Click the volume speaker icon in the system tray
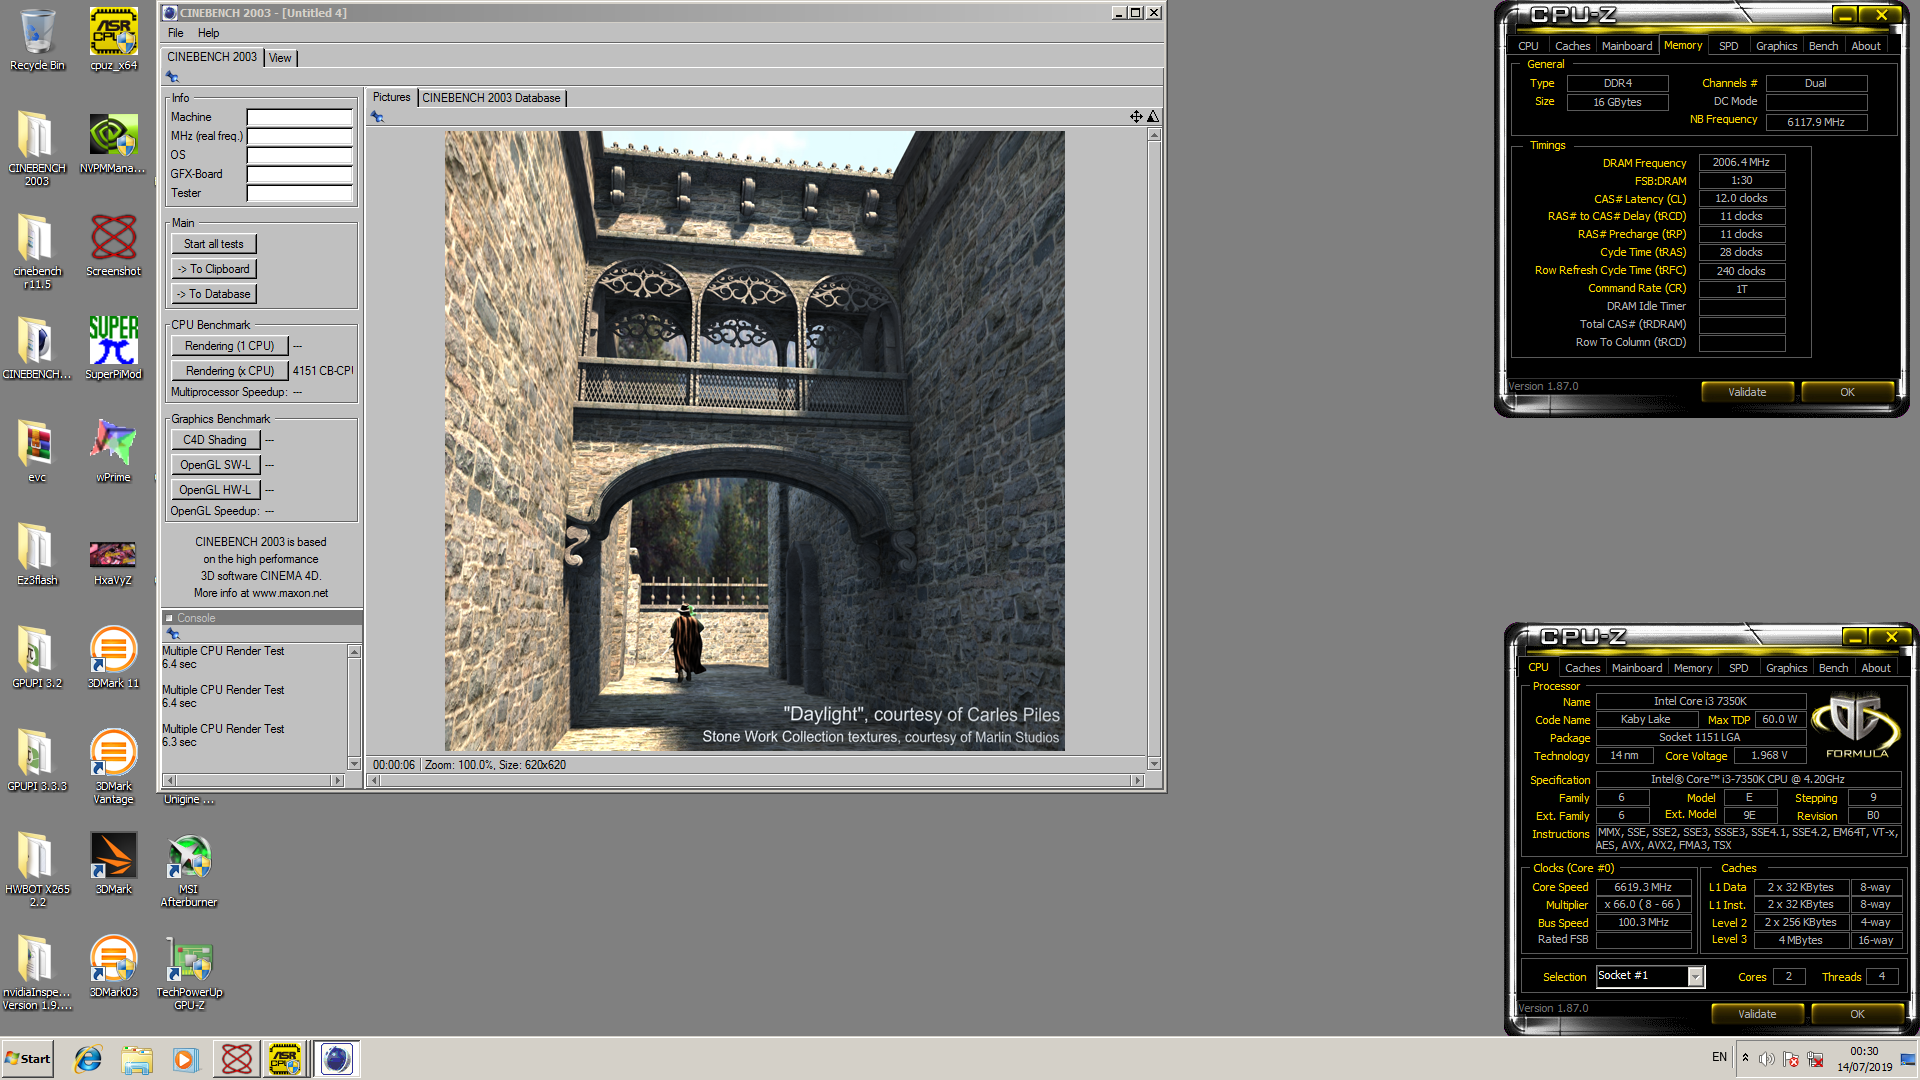Screen dimensions: 1920x1080 pos(1767,1059)
